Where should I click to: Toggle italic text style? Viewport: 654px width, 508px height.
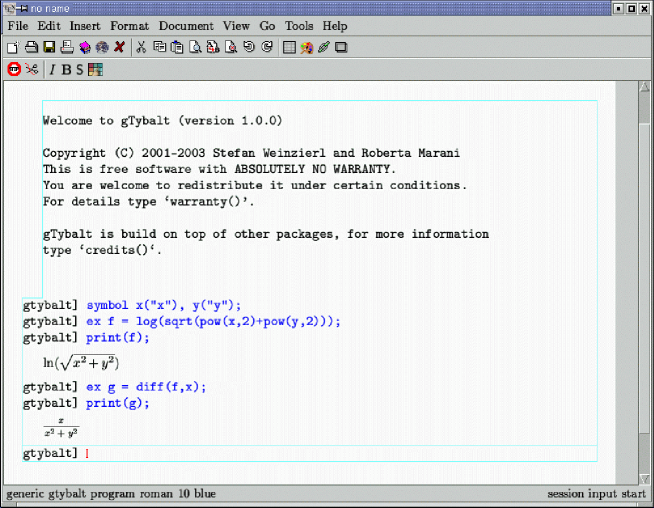53,70
